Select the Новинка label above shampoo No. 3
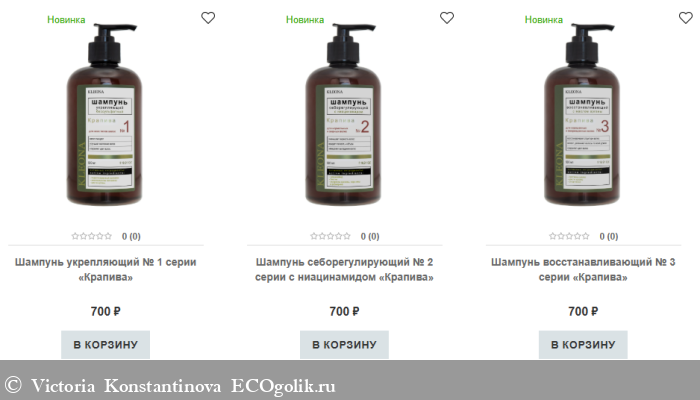700x400 pixels. click(544, 20)
